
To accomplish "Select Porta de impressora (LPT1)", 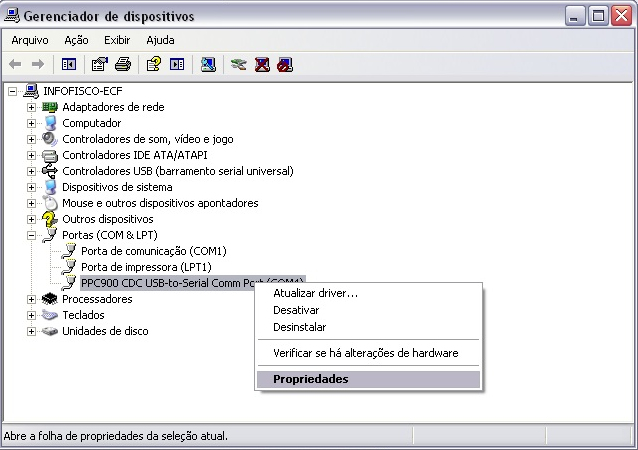I will pos(146,267).
